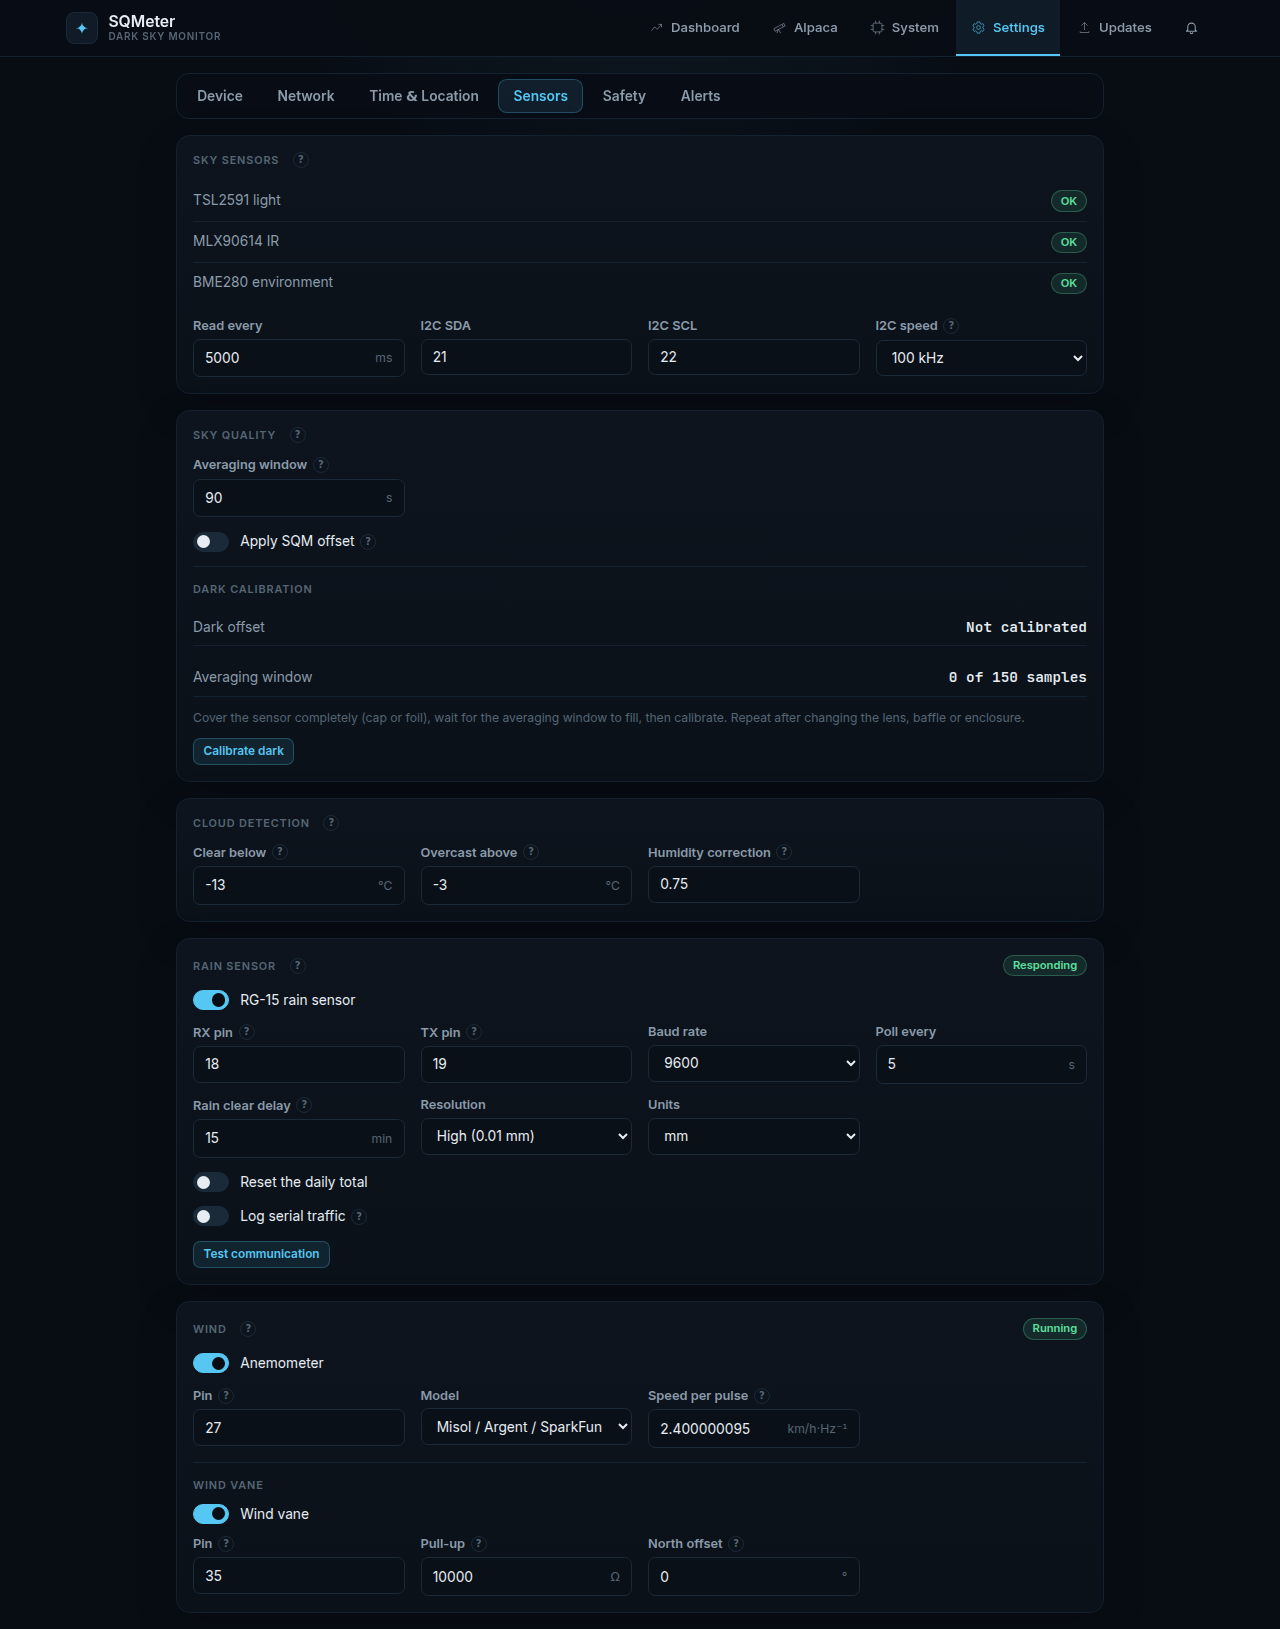Turn off the Wind vane switch
Screen dimensions: 1280x1629
tap(211, 1514)
